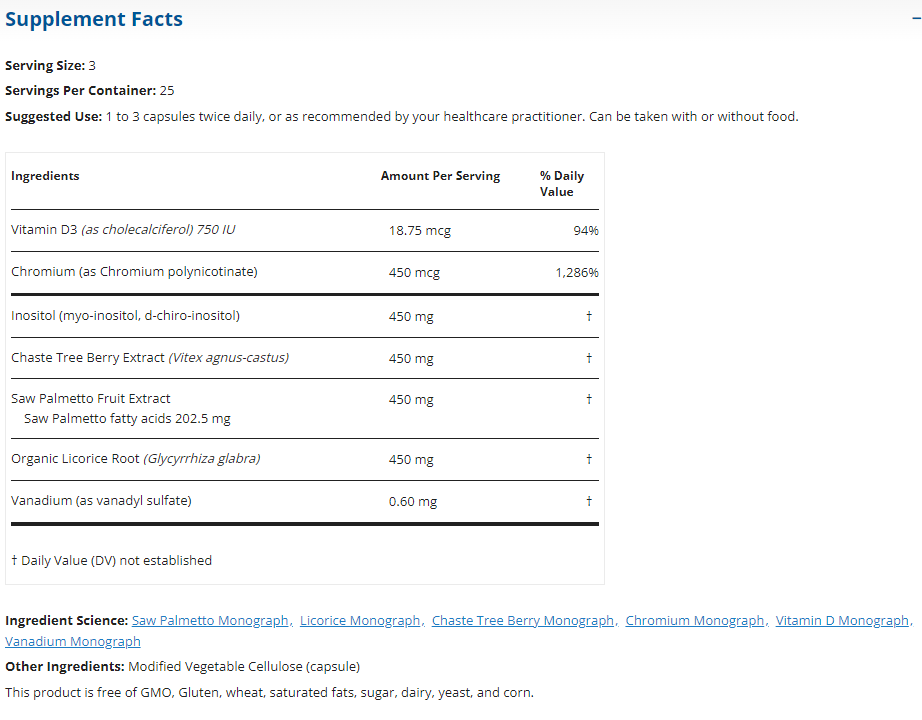Select the Amount Per Serving column header

click(x=440, y=176)
